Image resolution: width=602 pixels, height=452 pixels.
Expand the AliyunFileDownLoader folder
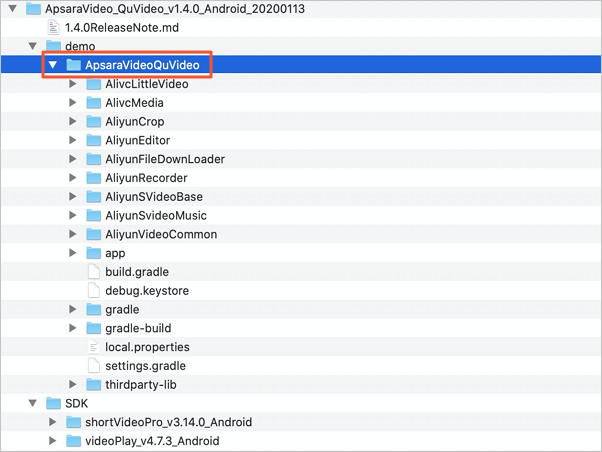click(73, 159)
